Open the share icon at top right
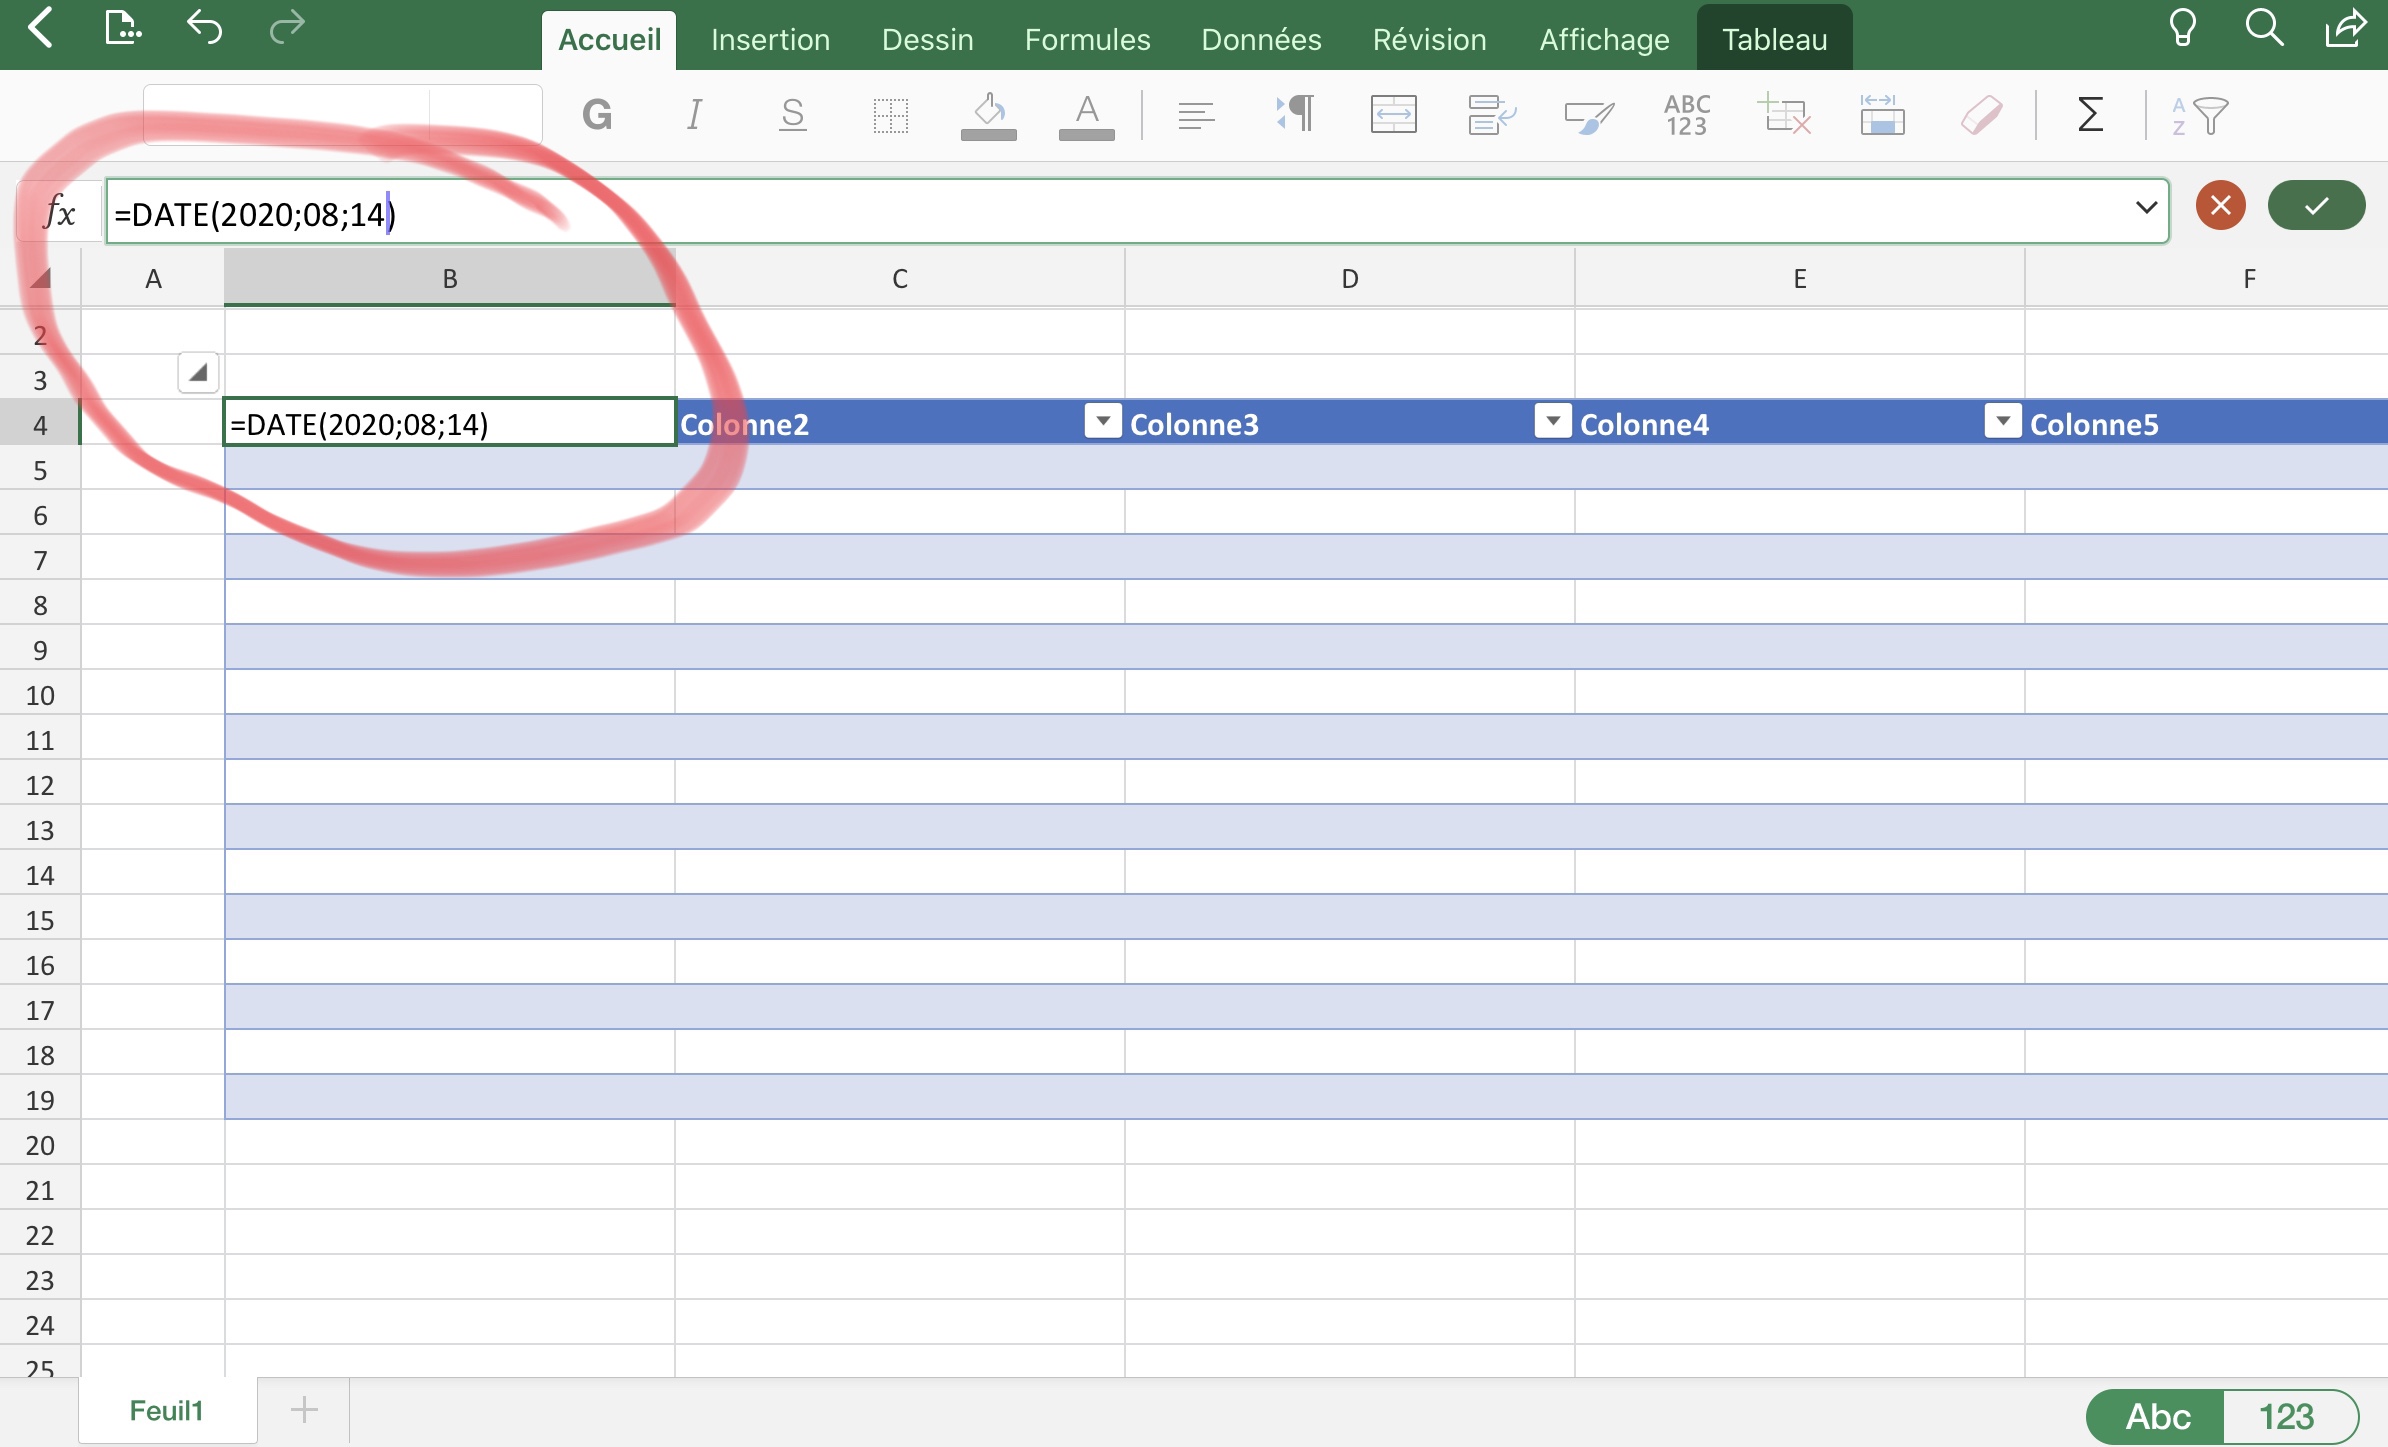The height and width of the screenshot is (1447, 2388). (x=2345, y=28)
